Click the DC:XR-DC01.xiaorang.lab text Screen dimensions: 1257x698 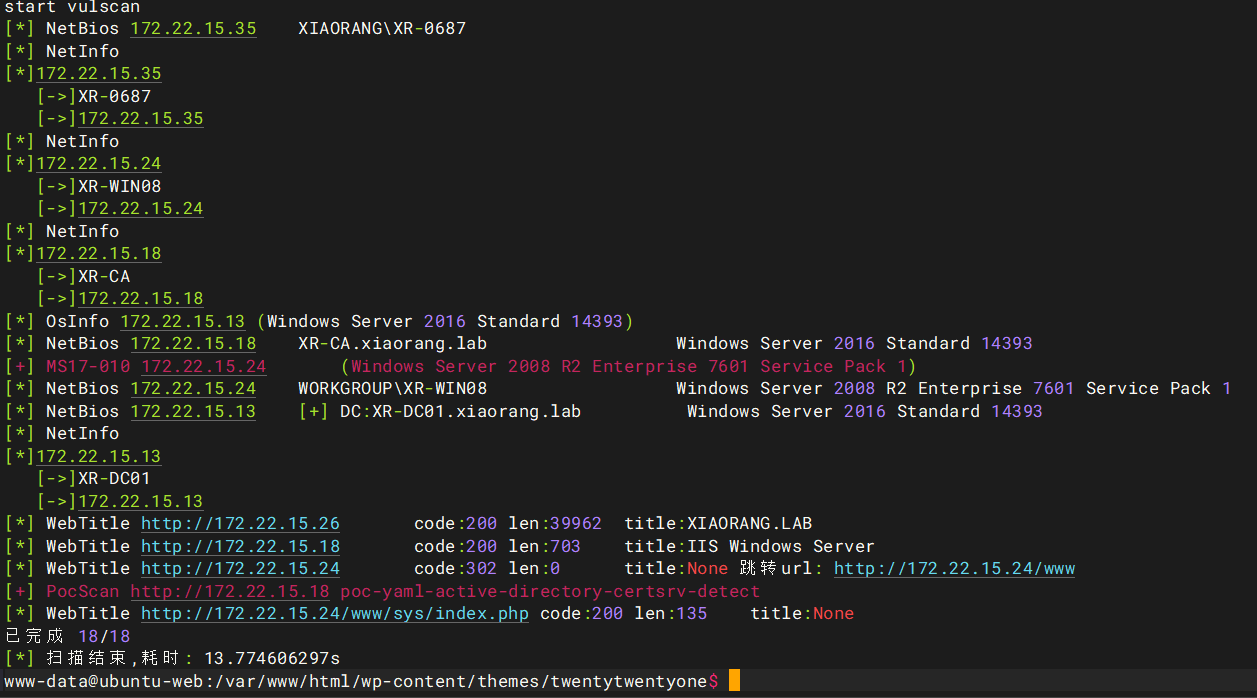click(460, 412)
